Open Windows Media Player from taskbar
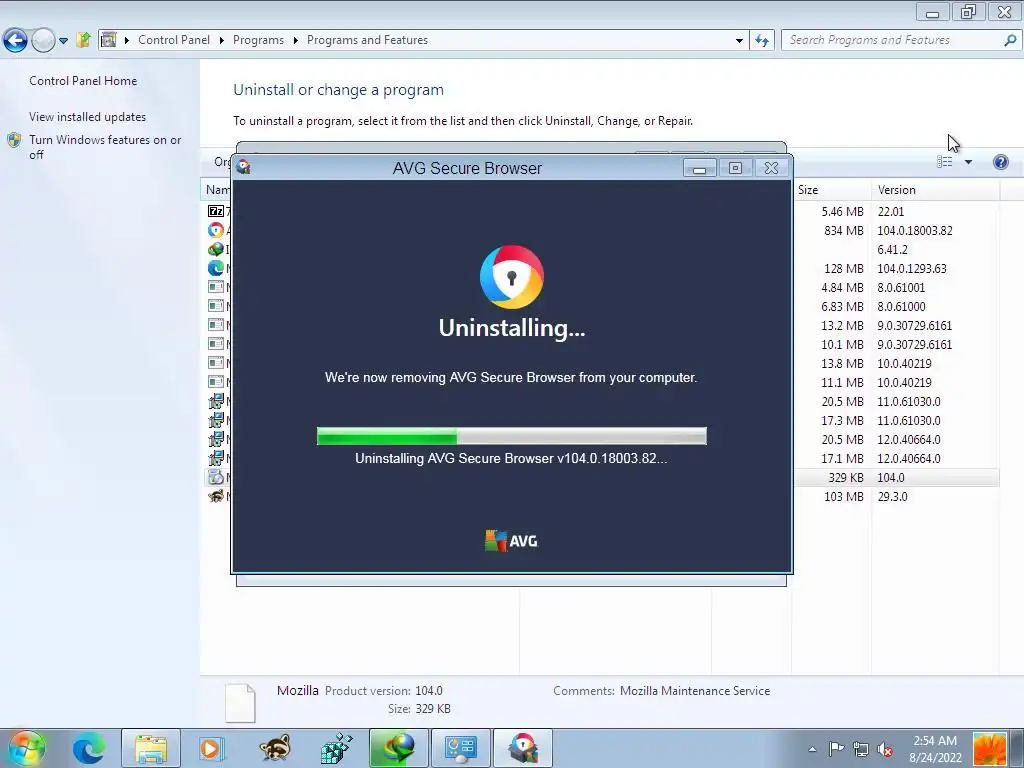Viewport: 1024px width, 768px height. click(x=211, y=748)
